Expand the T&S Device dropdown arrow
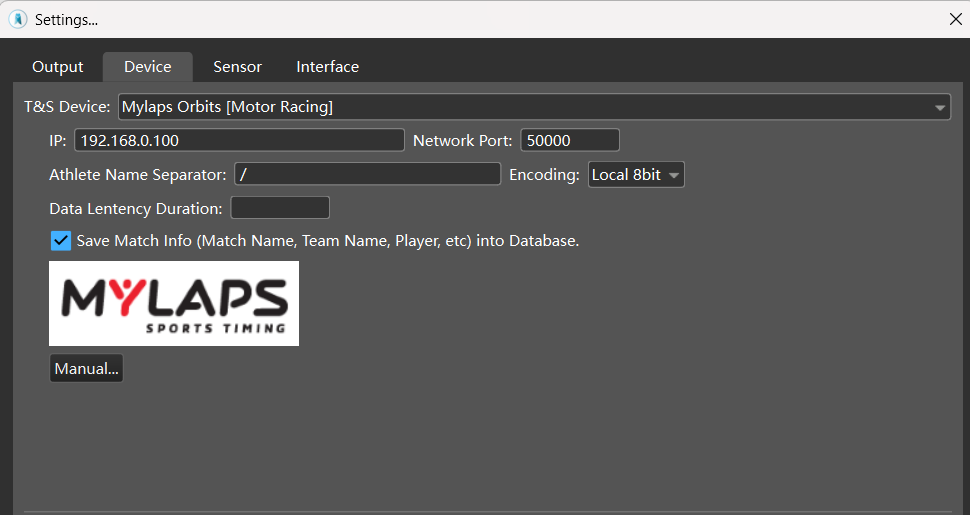The height and width of the screenshot is (515, 970). (x=940, y=107)
